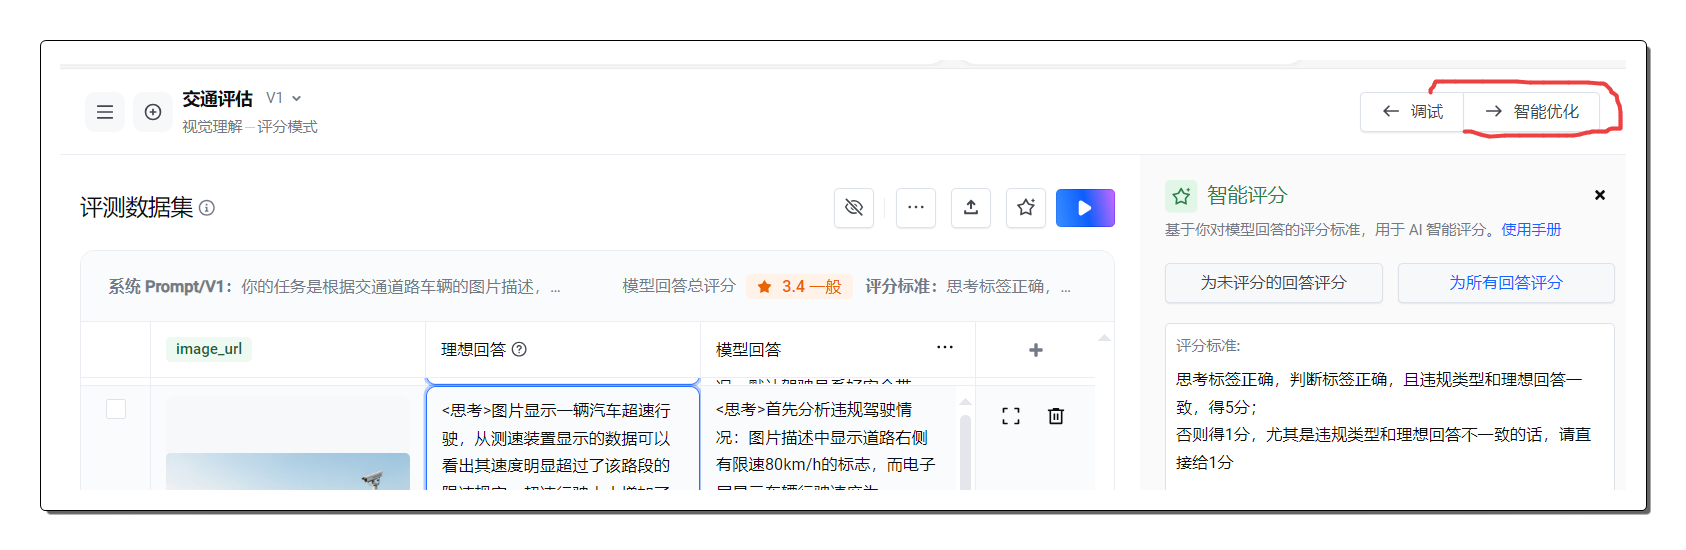Go back to 调试 step
This screenshot has width=1686, height=550.
1412,111
